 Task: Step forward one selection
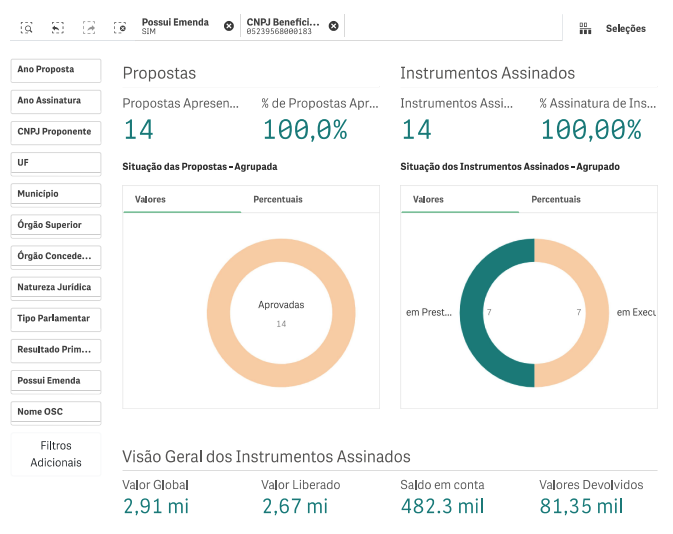(x=89, y=28)
